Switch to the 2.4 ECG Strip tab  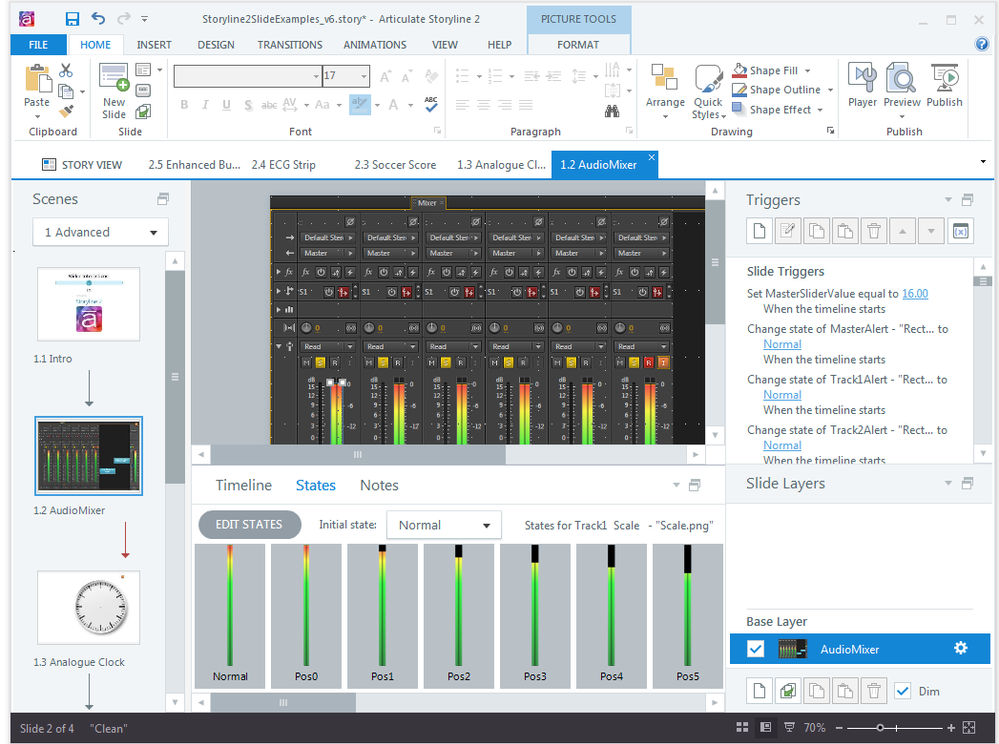[x=284, y=165]
